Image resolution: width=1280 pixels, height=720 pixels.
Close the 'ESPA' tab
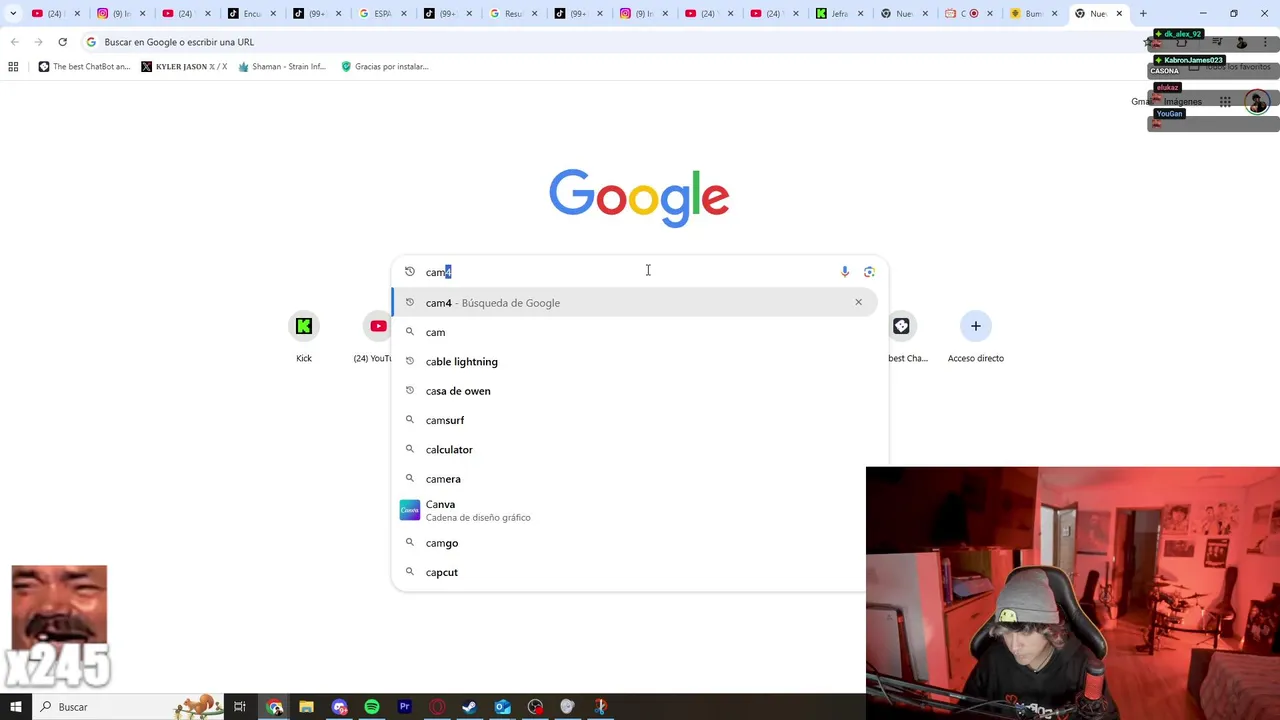403,14
